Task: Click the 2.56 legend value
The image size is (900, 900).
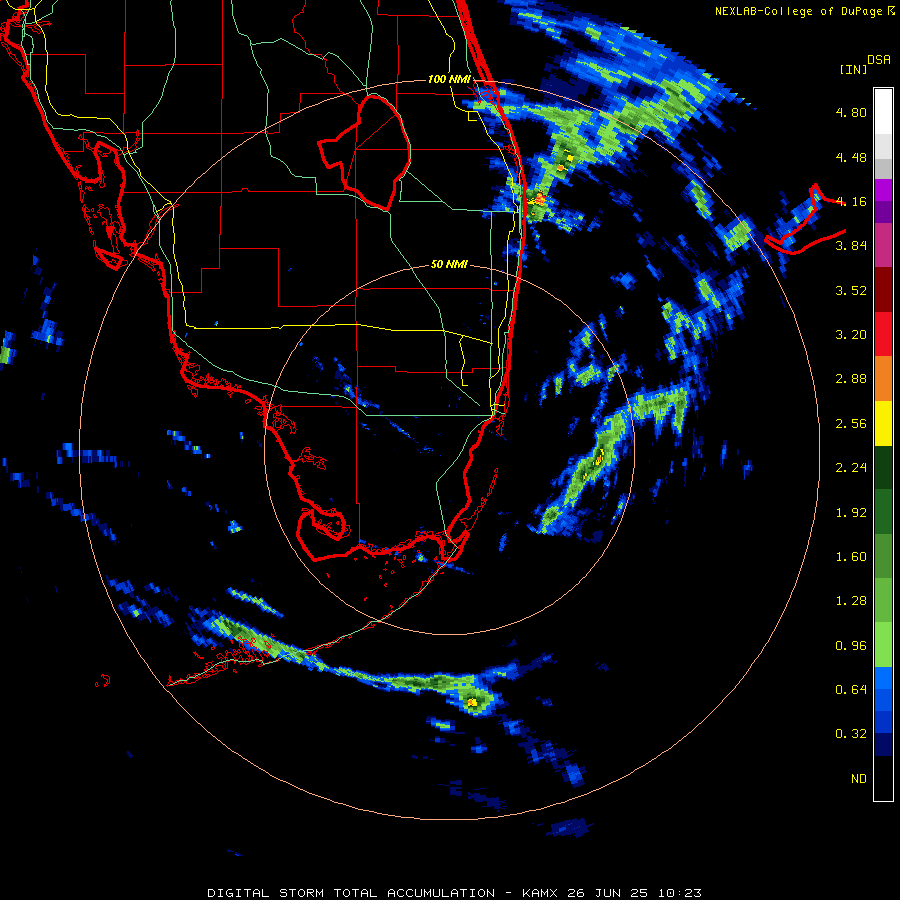Action: pos(851,424)
